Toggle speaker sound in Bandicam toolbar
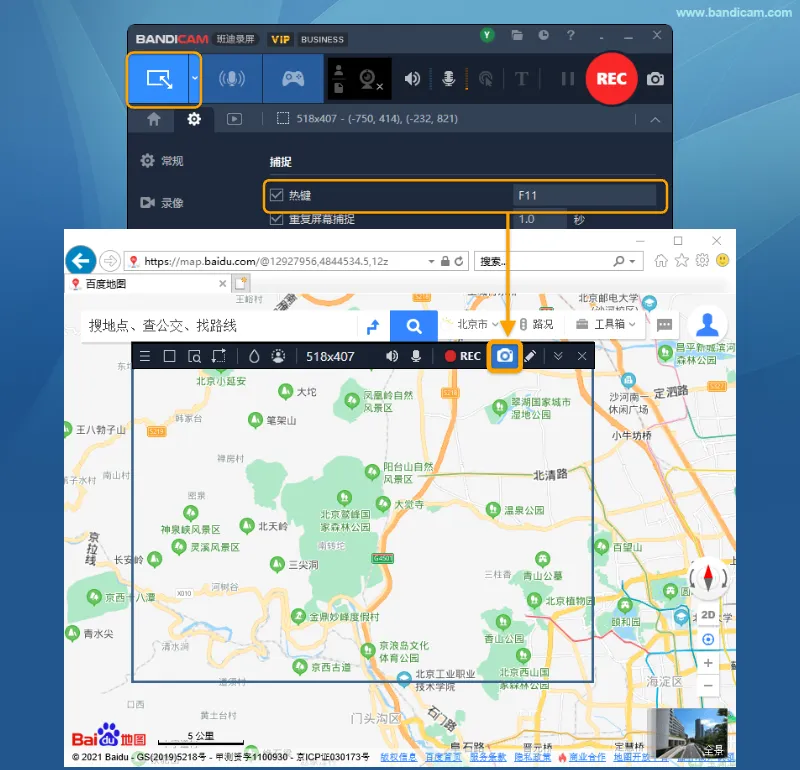800x770 pixels. 412,79
